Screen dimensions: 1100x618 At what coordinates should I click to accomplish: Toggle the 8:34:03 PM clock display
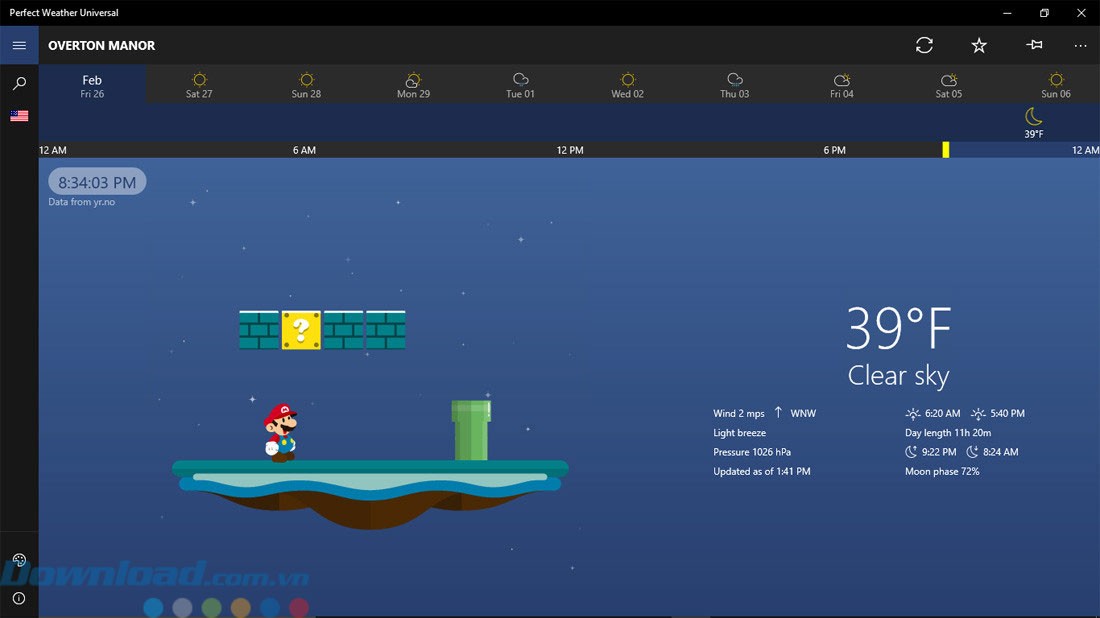pos(96,181)
